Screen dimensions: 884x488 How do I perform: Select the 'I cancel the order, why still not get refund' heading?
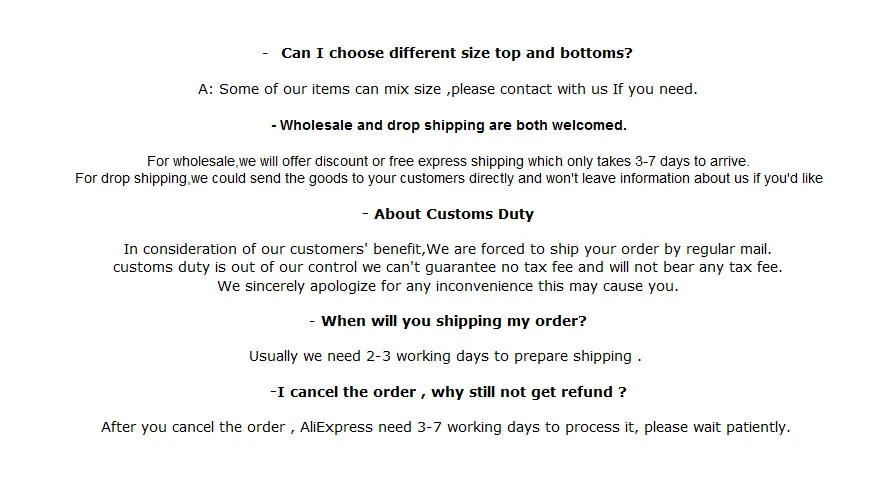pyautogui.click(x=448, y=392)
